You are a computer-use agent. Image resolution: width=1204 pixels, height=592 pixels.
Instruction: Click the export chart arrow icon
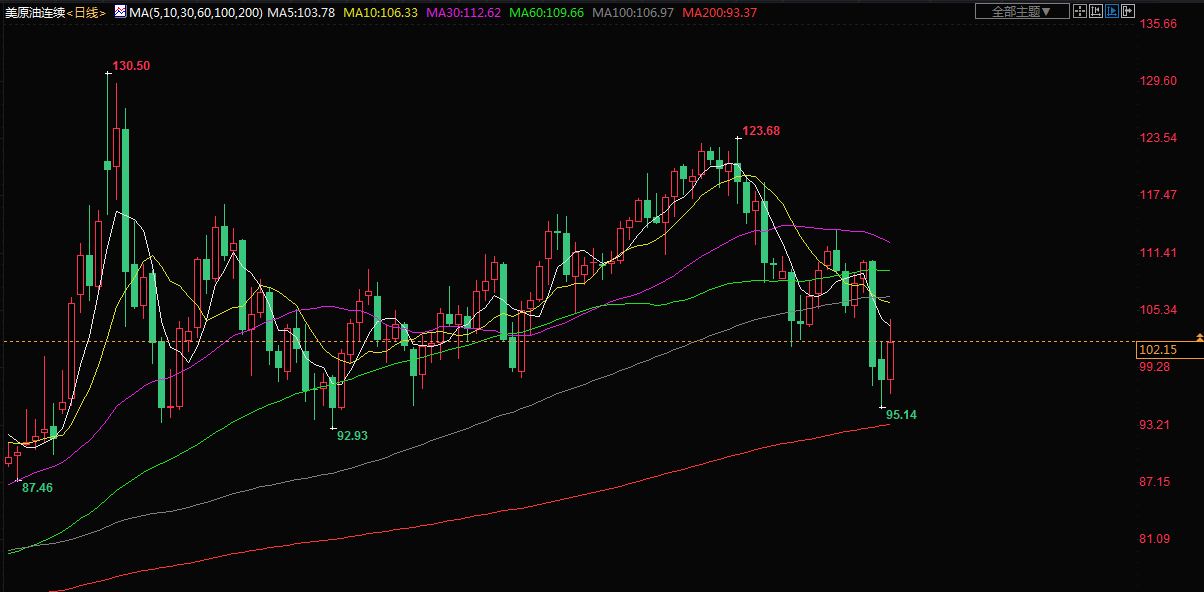pos(1128,12)
